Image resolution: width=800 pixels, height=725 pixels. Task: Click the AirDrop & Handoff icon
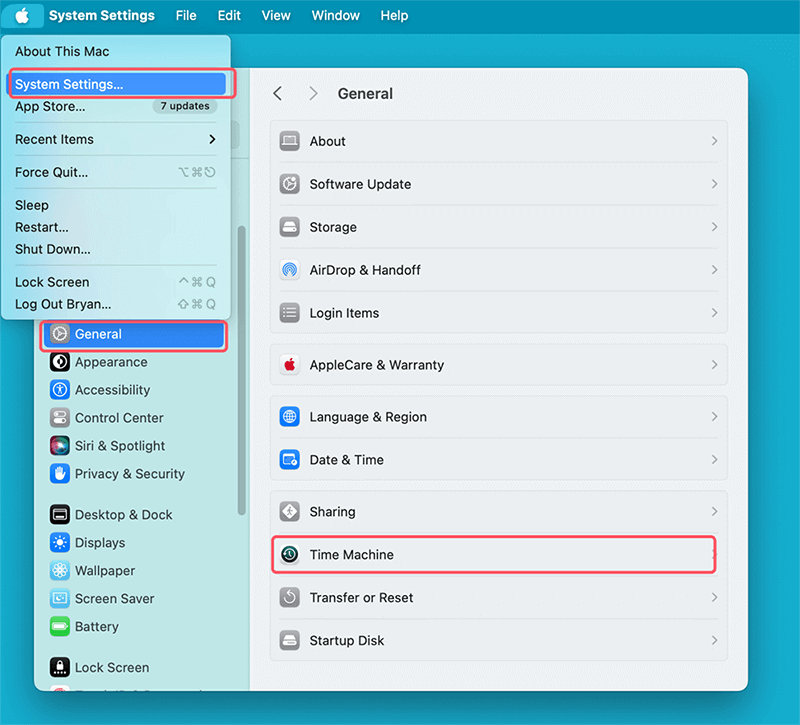tap(290, 270)
